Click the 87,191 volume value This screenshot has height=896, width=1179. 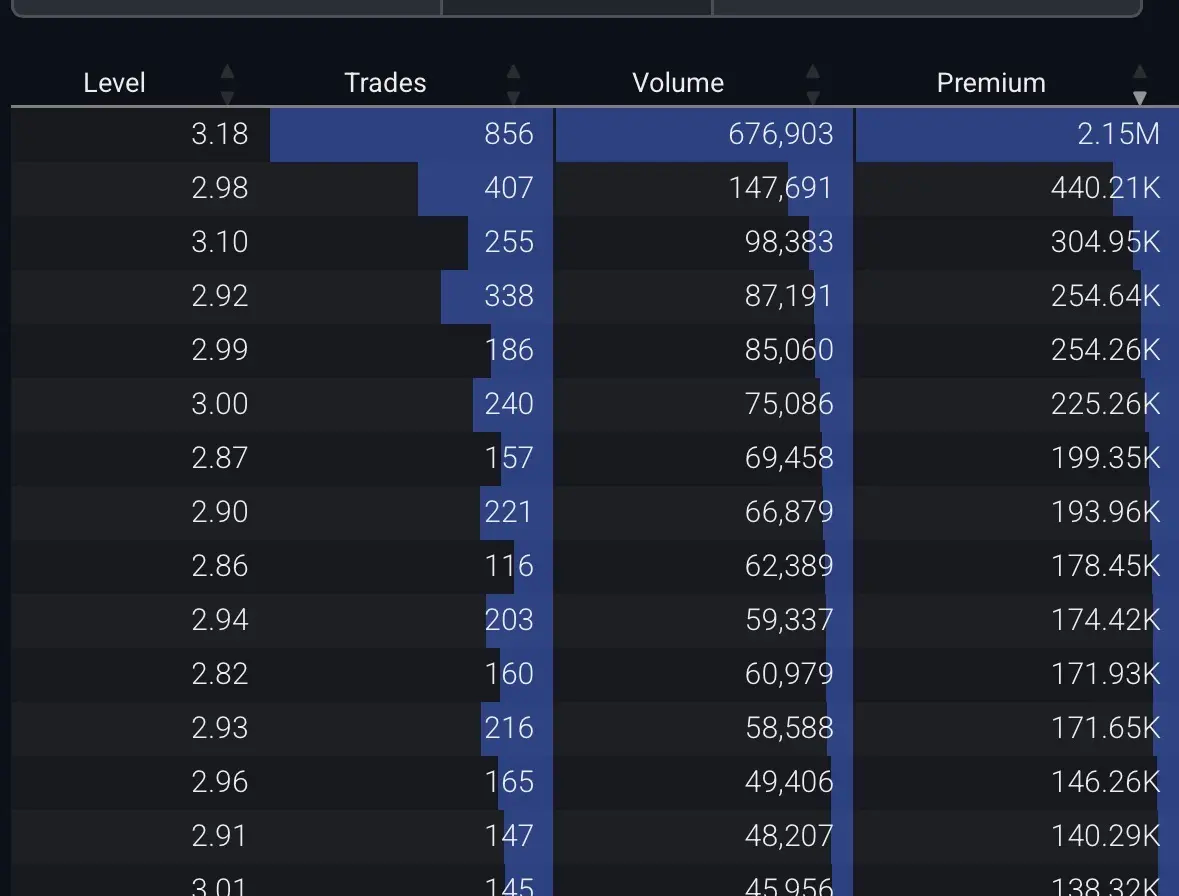point(789,296)
